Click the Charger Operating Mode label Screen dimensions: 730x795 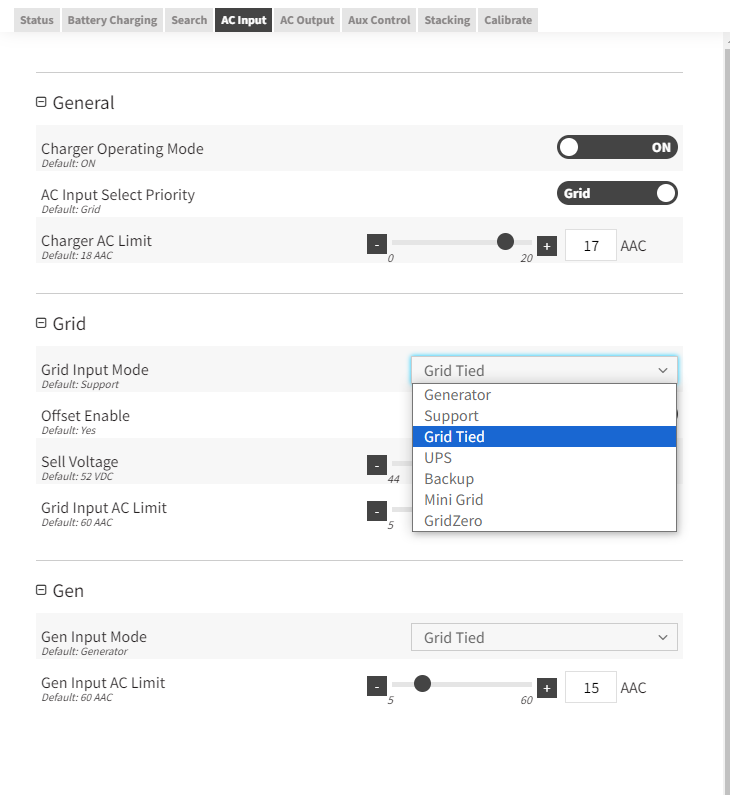coord(122,149)
